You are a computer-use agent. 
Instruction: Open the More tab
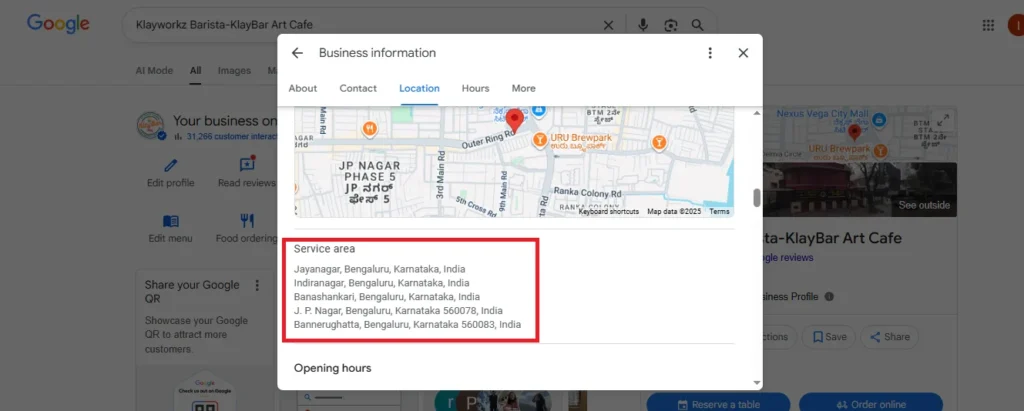(524, 88)
